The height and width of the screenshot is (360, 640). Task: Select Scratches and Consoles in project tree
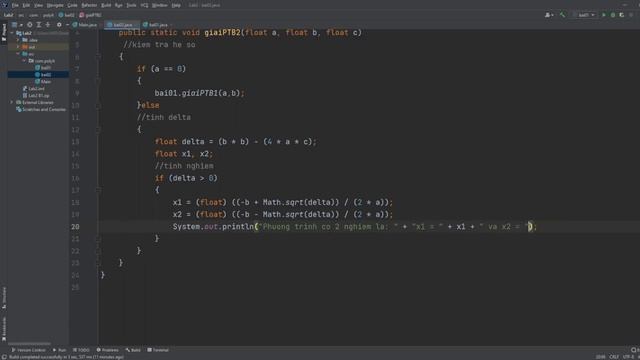click(x=41, y=109)
